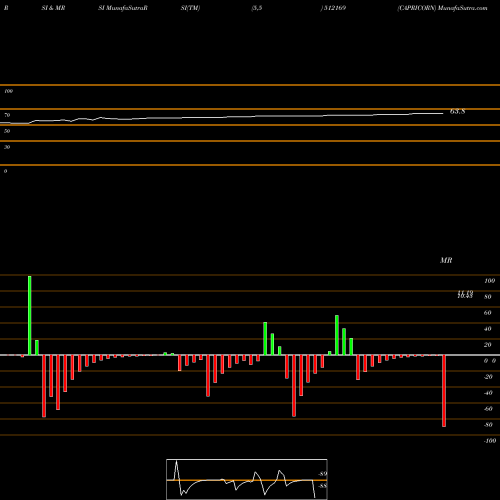Image resolution: width=500 pixels, height=500 pixels.
Task: Click the MR axis "-80" label
Action: [488, 425]
